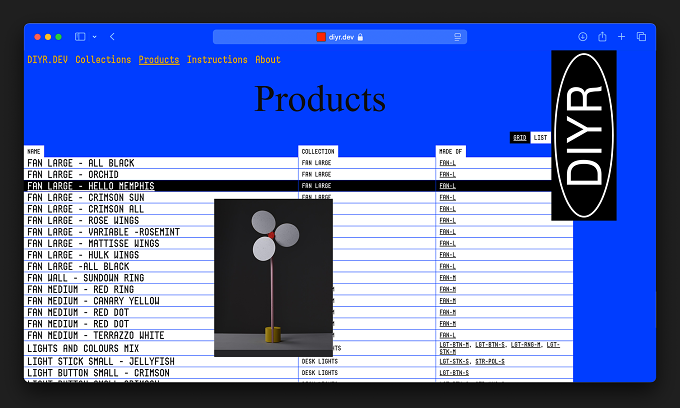680x408 pixels.
Task: Open FAN-M link in the Sundown Ring row
Action: (448, 277)
